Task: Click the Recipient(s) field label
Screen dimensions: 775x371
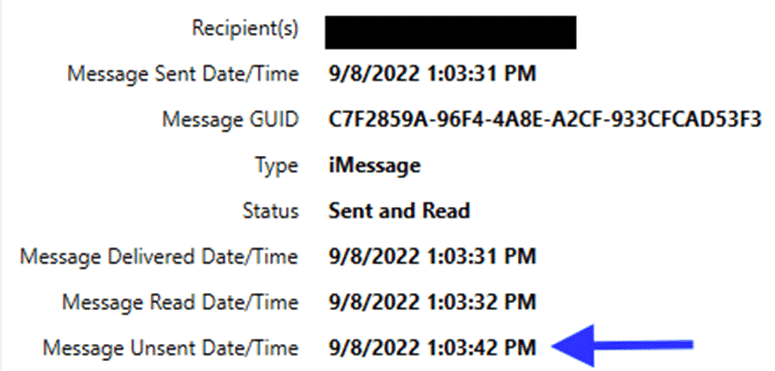Action: point(245,29)
